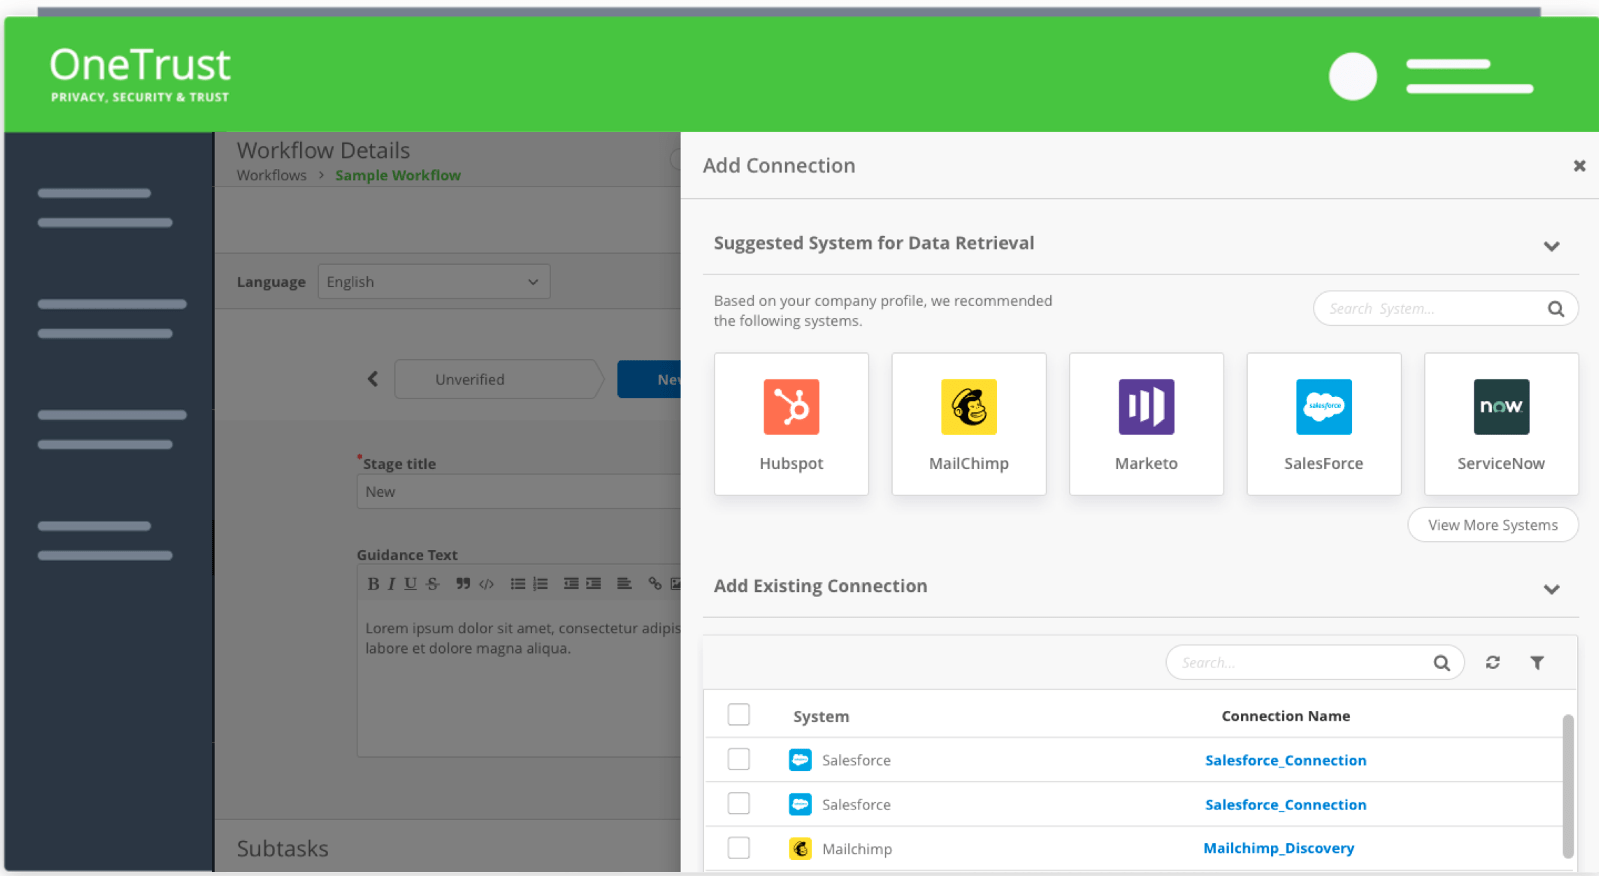
Task: Select the blue New workflow stage
Action: click(x=650, y=379)
